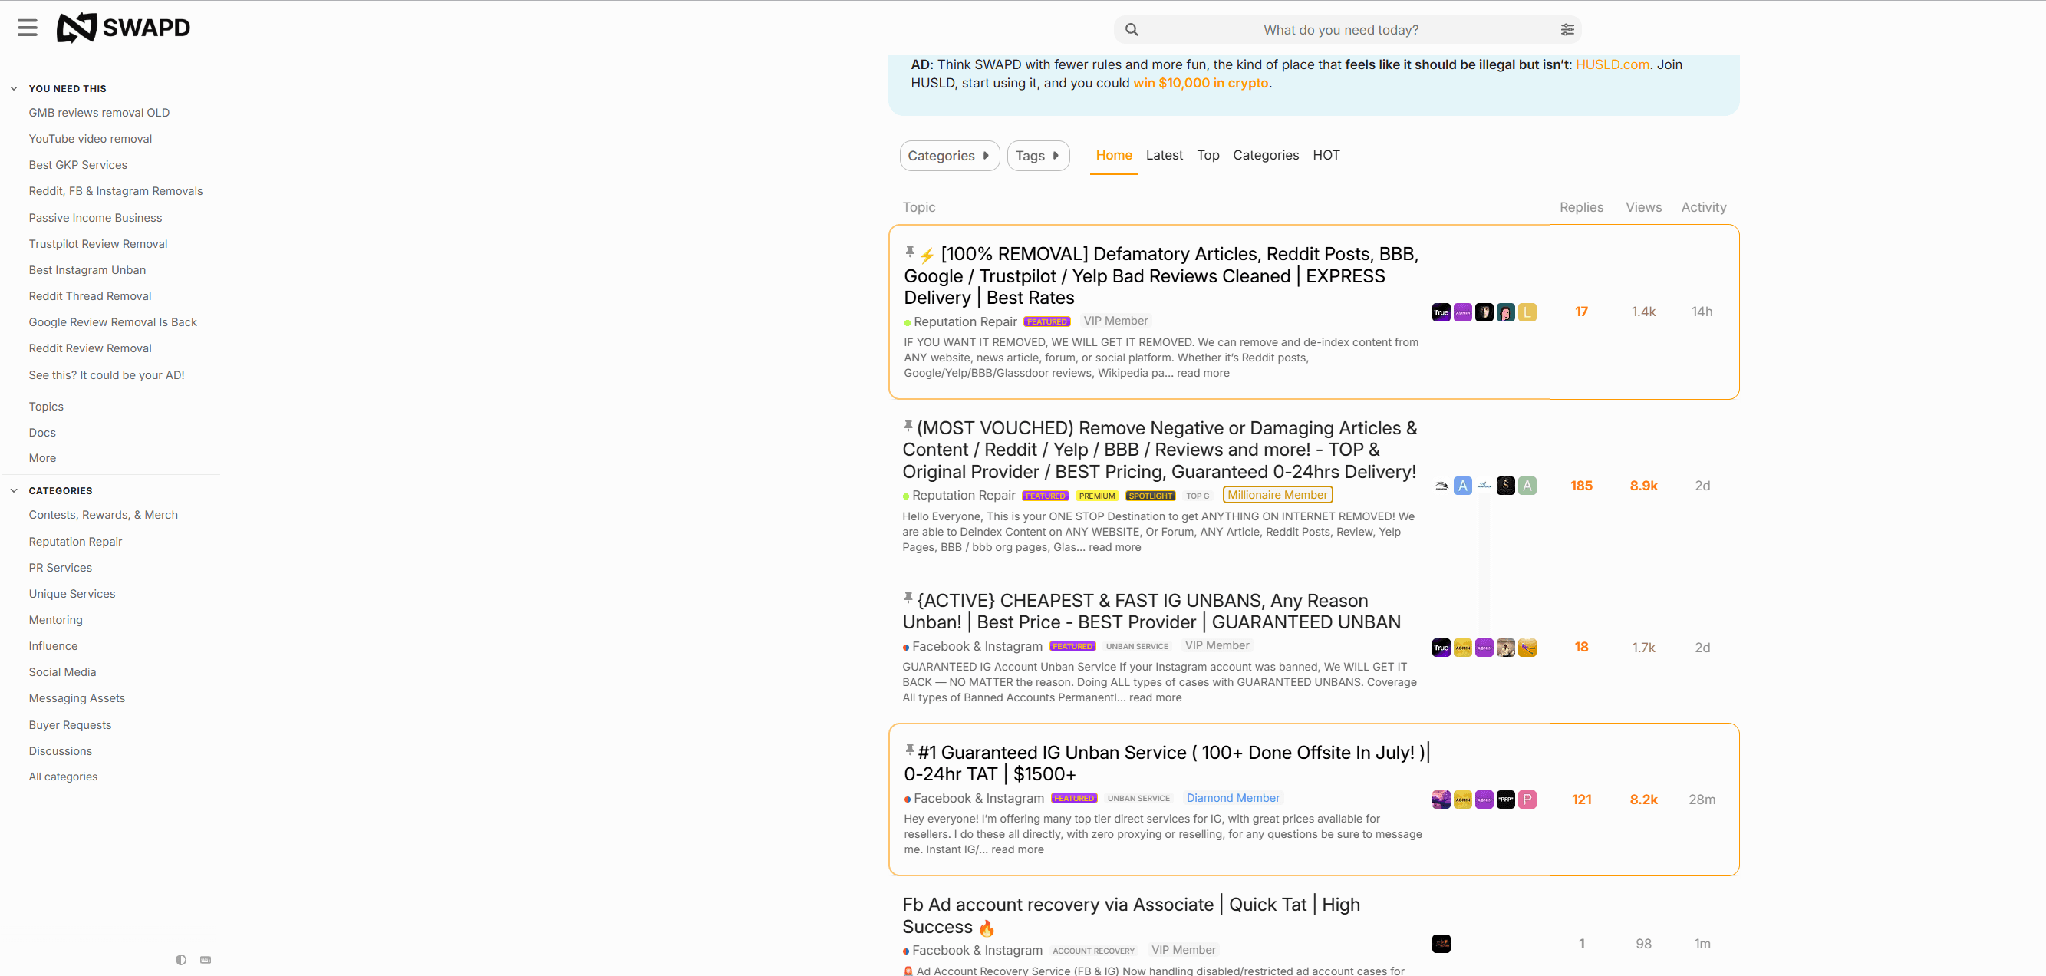The height and width of the screenshot is (976, 2046).
Task: Open the #1 Guaranteed IG Unban Service topic
Action: click(1166, 763)
